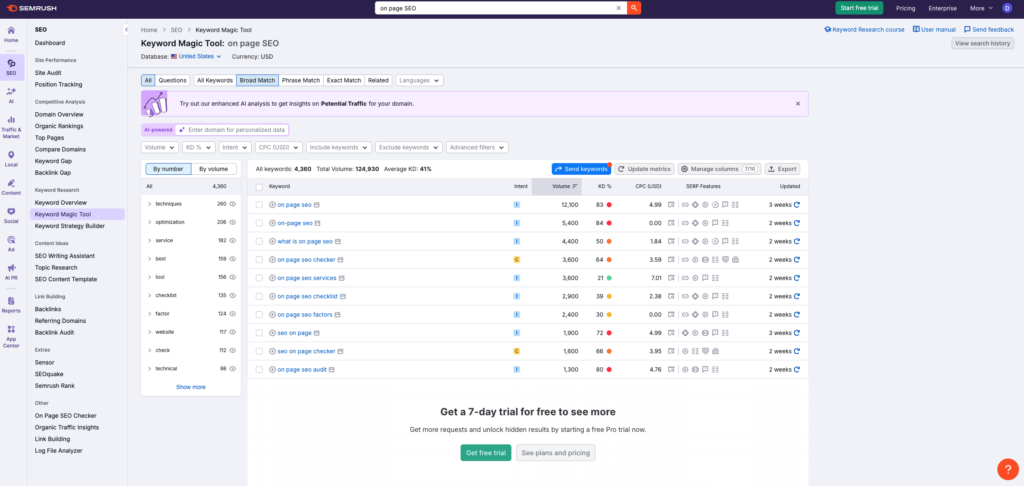The width and height of the screenshot is (1024, 486).
Task: Click the Export button
Action: tap(782, 169)
